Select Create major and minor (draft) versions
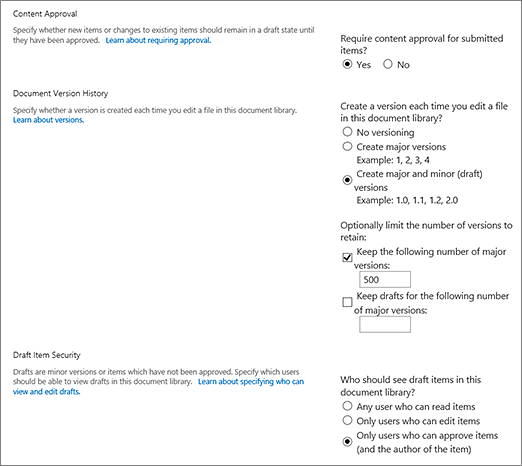This screenshot has height=466, width=522. 347,180
